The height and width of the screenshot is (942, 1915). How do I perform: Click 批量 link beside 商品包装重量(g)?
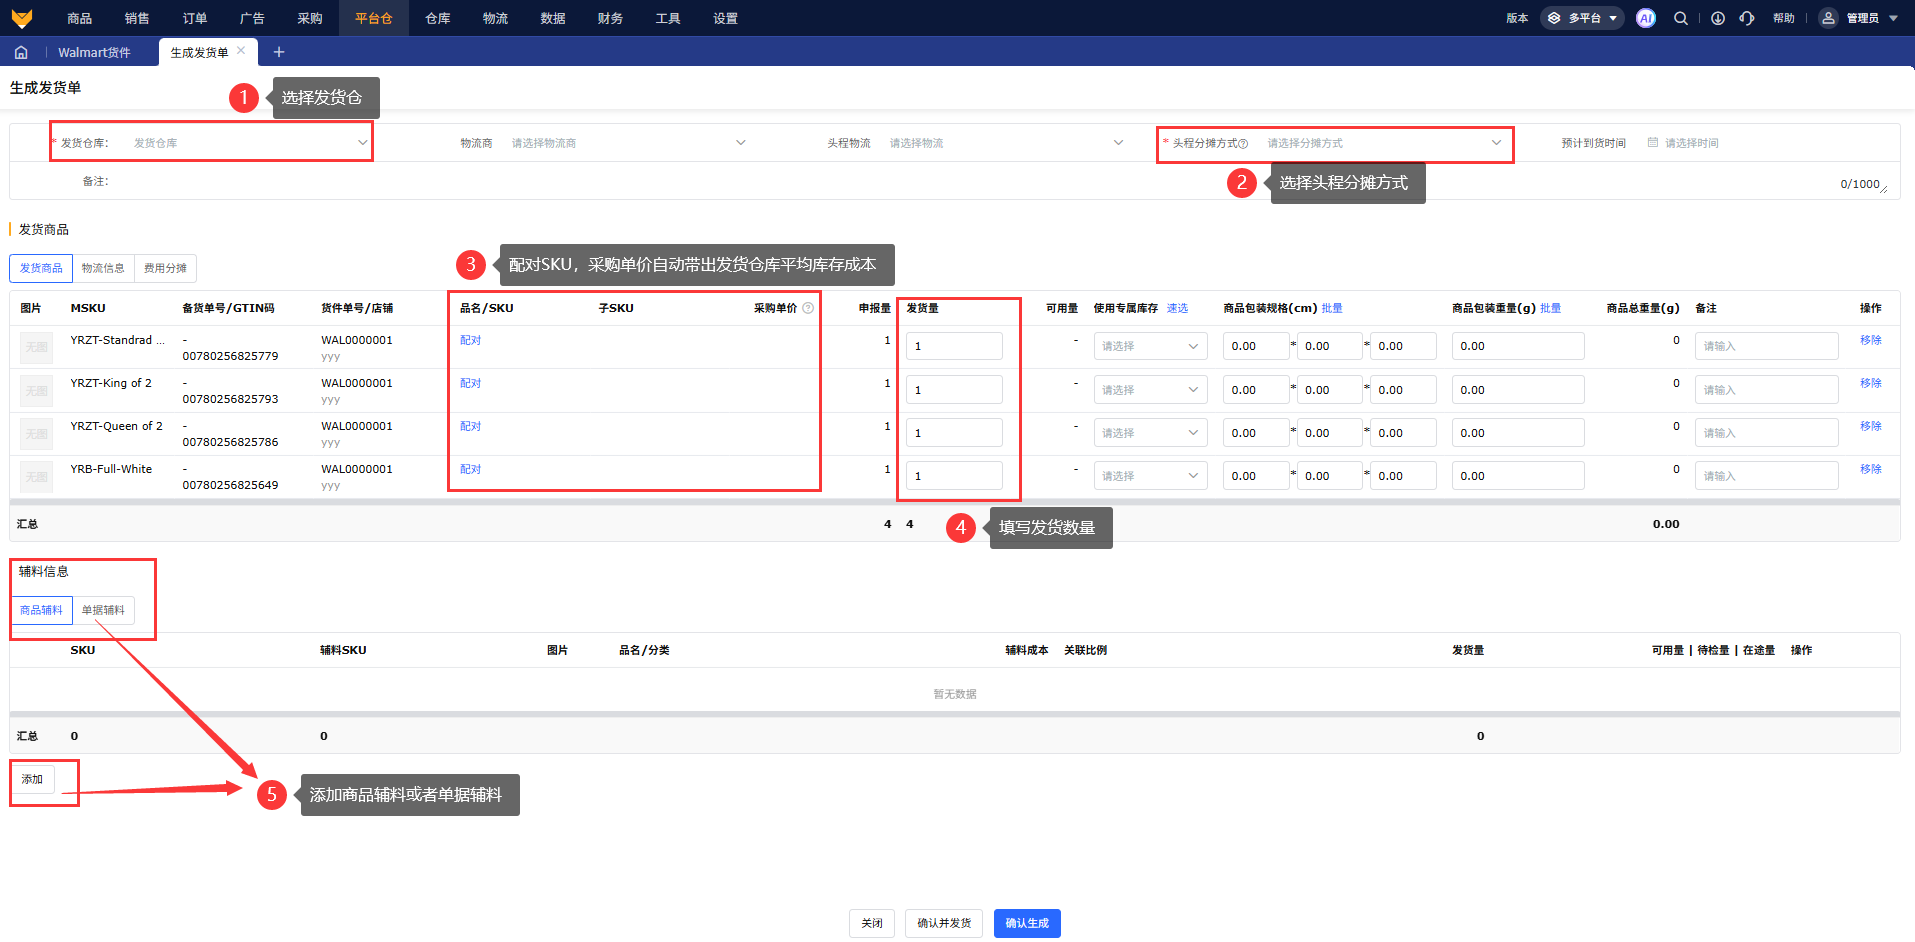point(1550,308)
